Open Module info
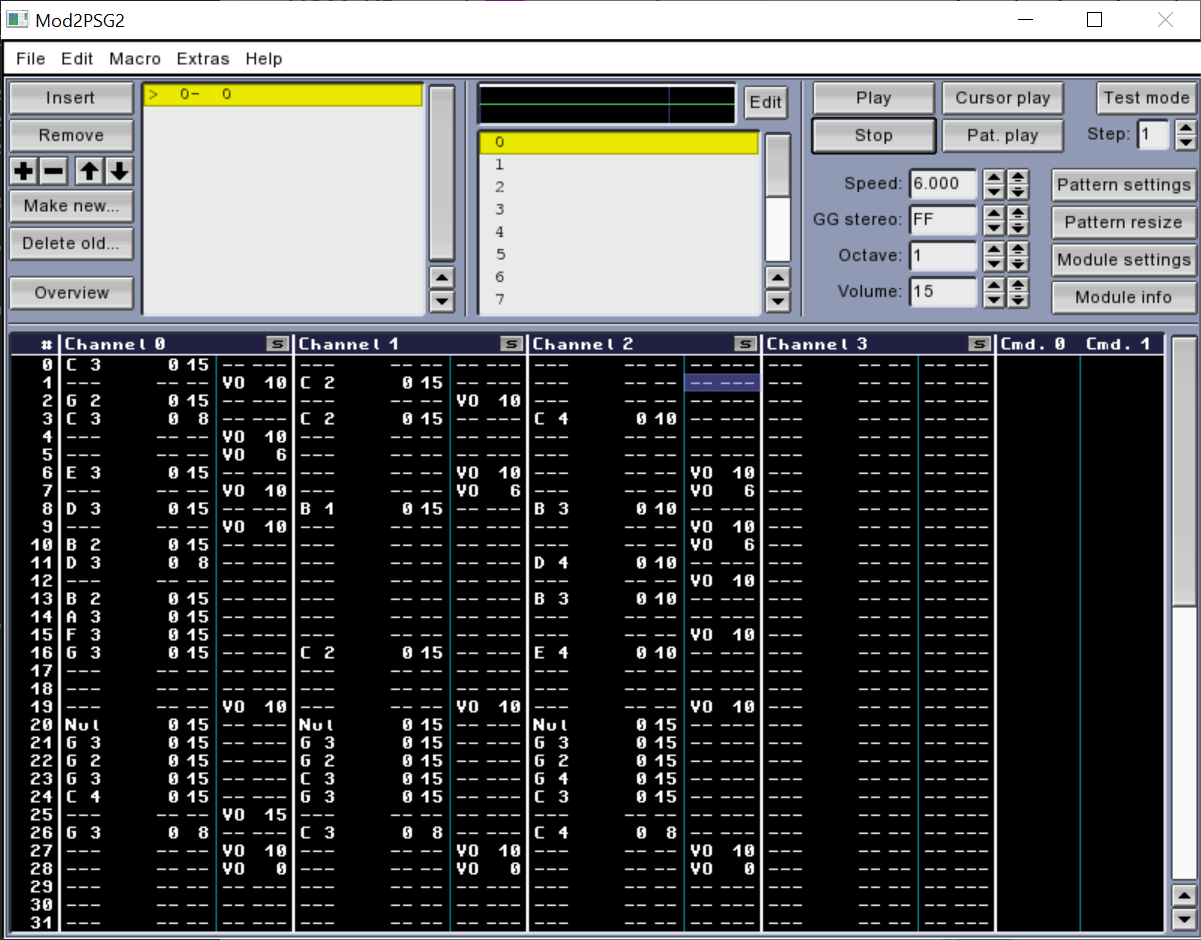This screenshot has width=1201, height=940. pos(1124,297)
